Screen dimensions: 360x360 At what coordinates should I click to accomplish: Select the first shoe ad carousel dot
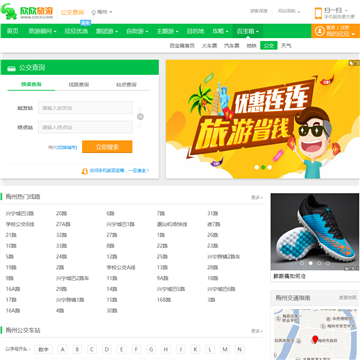(302, 263)
